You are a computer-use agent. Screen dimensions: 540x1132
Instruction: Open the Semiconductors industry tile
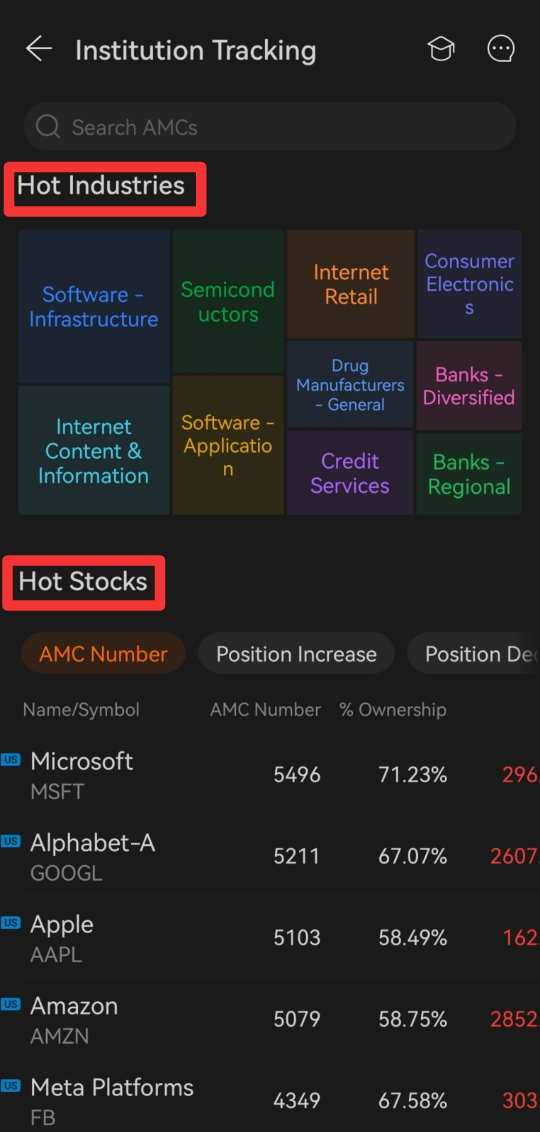[228, 302]
